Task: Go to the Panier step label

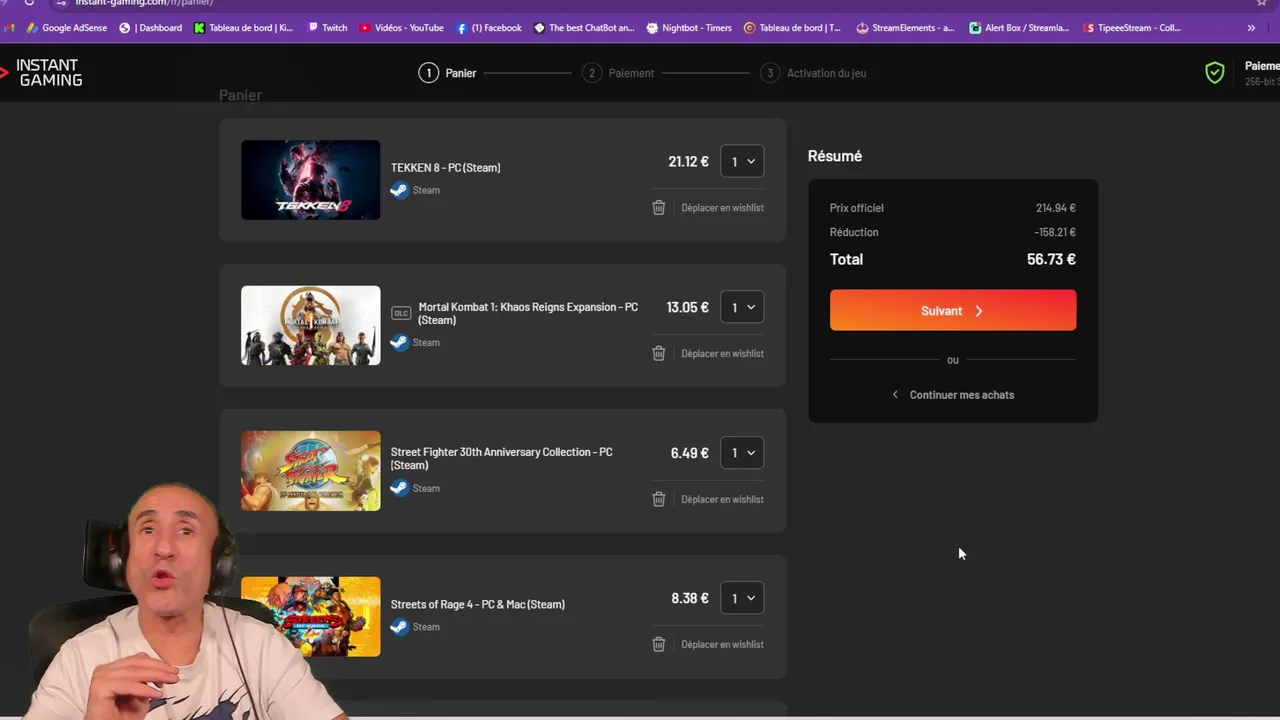Action: coord(460,73)
